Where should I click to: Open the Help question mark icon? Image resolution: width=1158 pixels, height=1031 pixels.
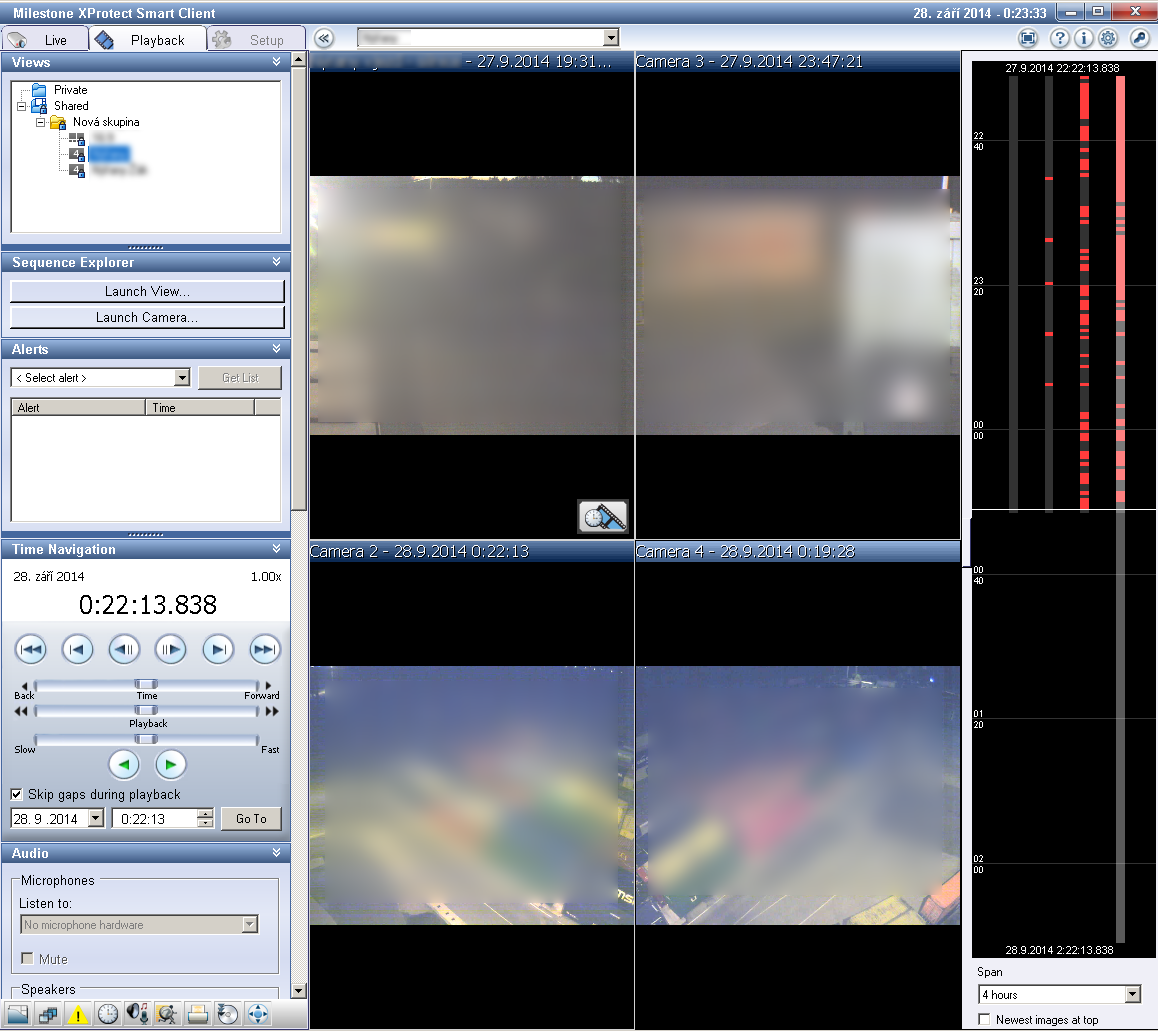(1059, 38)
